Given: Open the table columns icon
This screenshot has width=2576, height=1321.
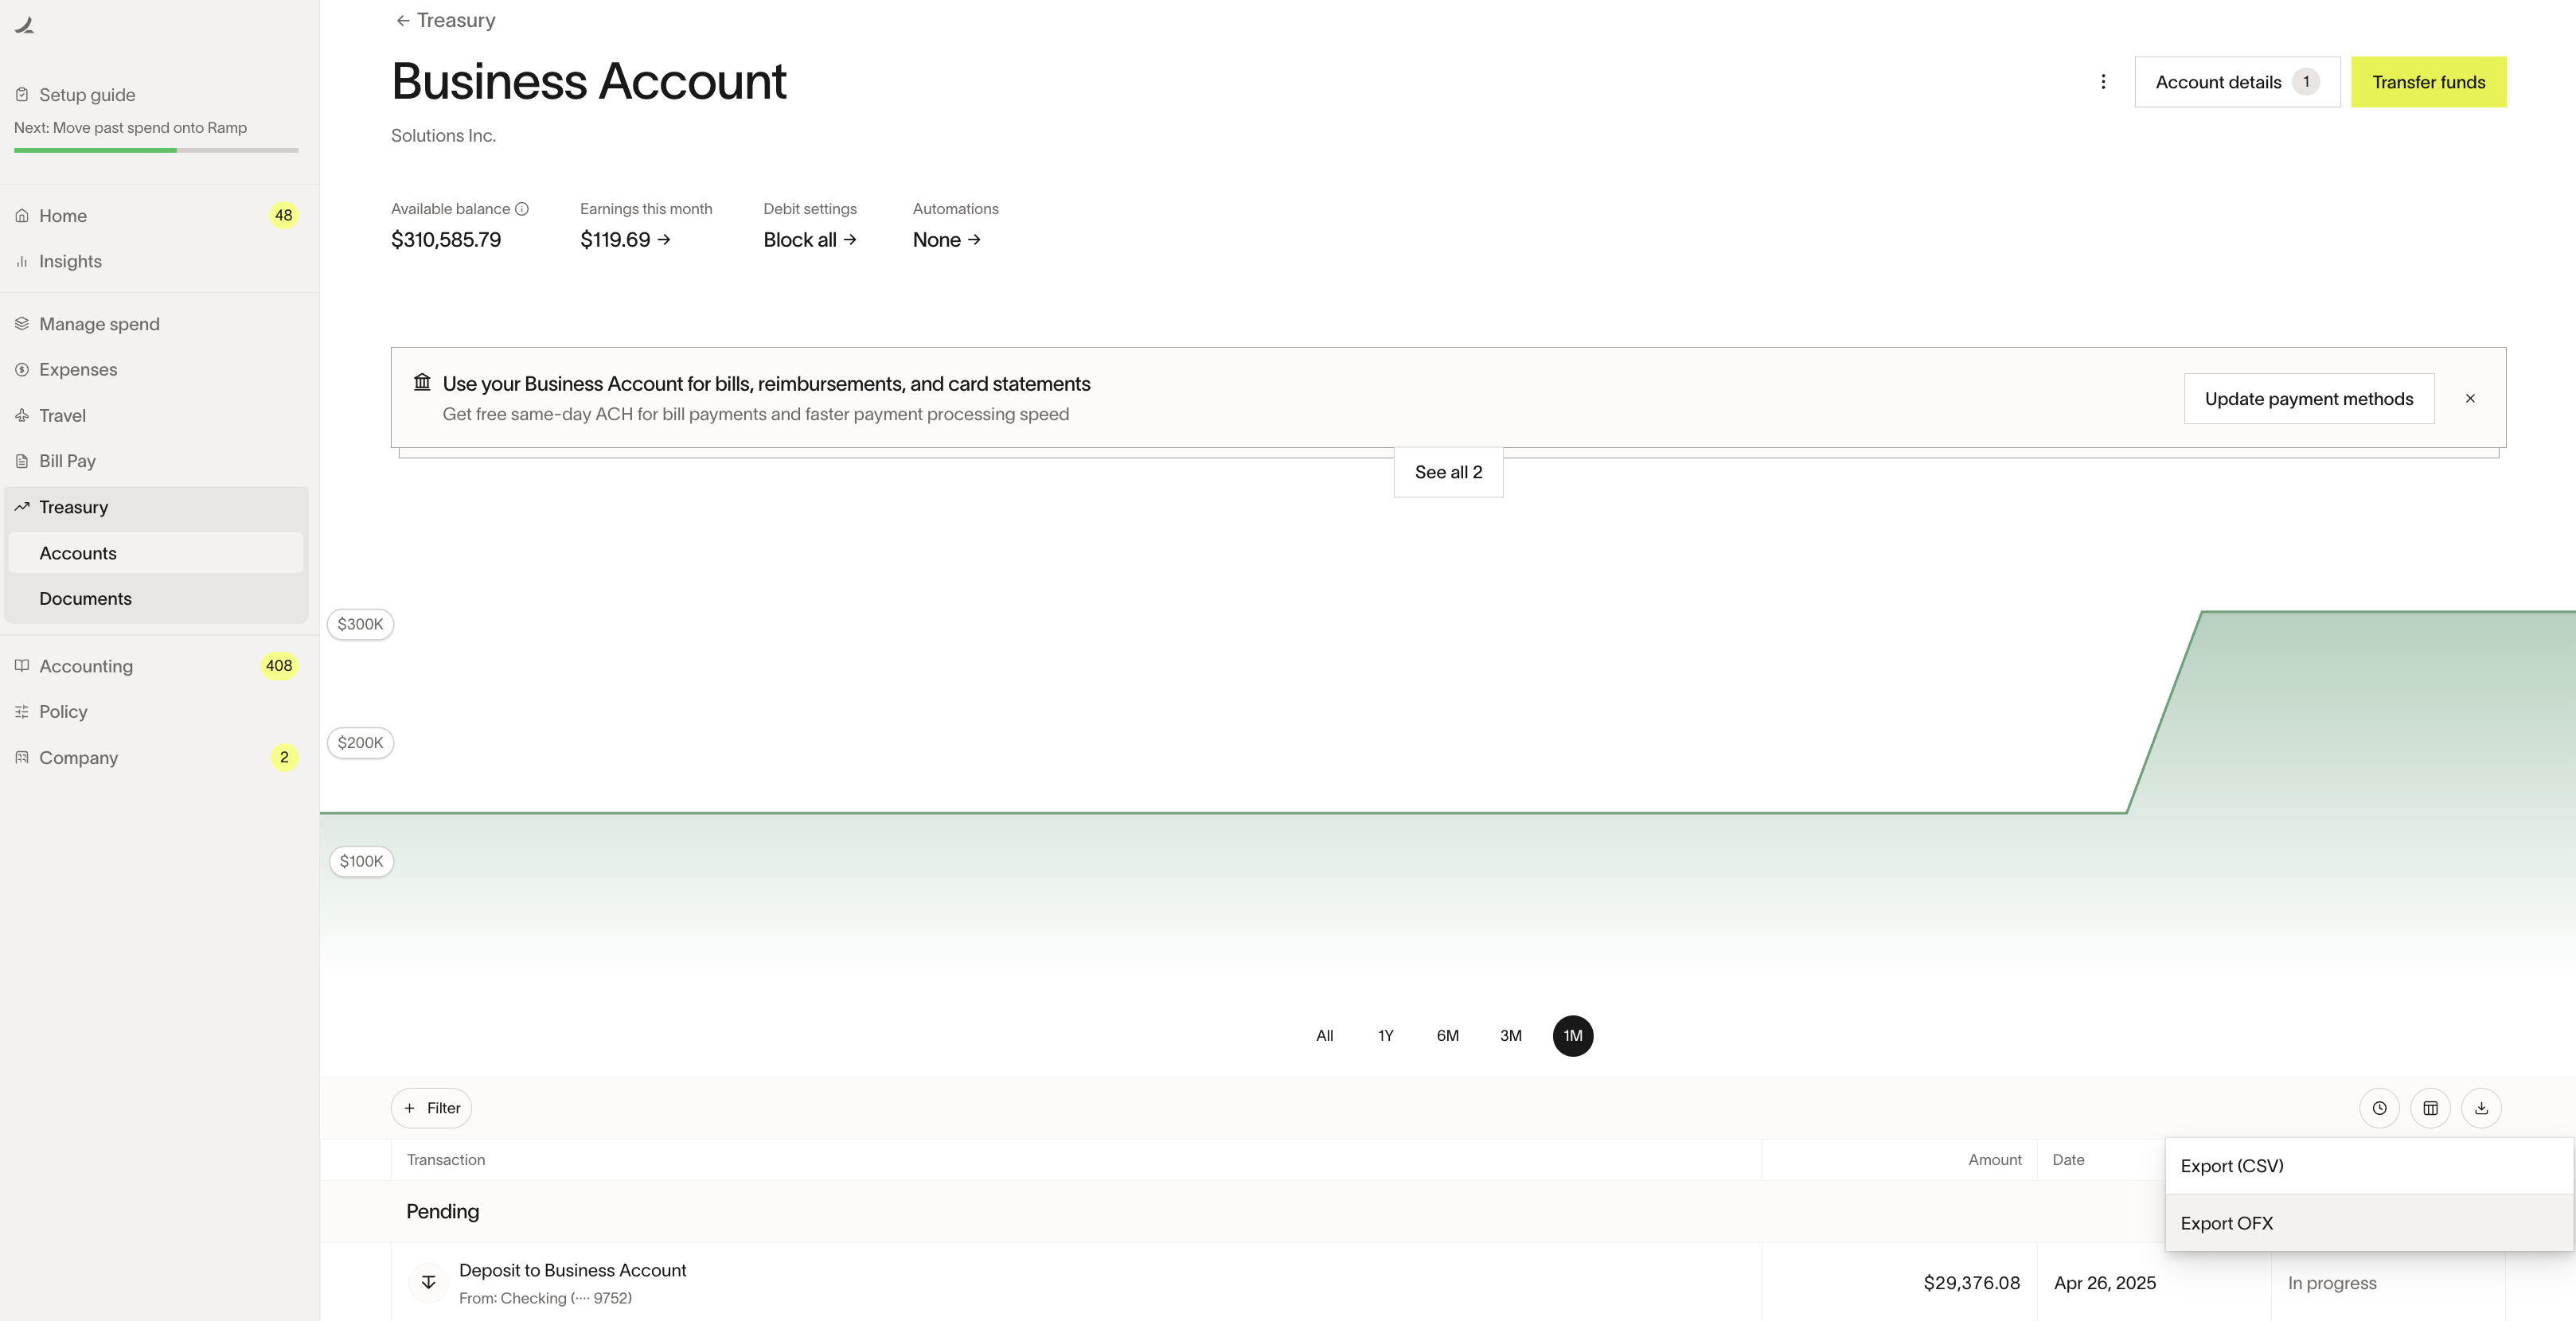Looking at the screenshot, I should [2430, 1108].
